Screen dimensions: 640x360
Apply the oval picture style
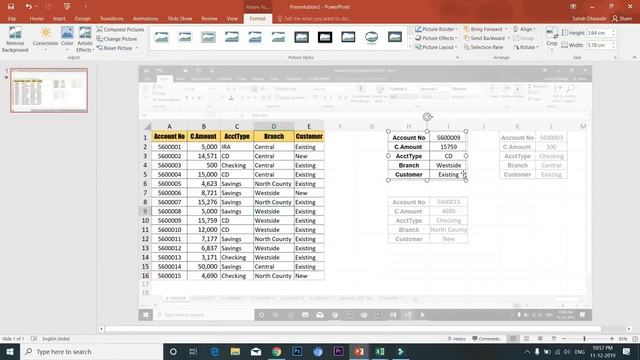(371, 37)
